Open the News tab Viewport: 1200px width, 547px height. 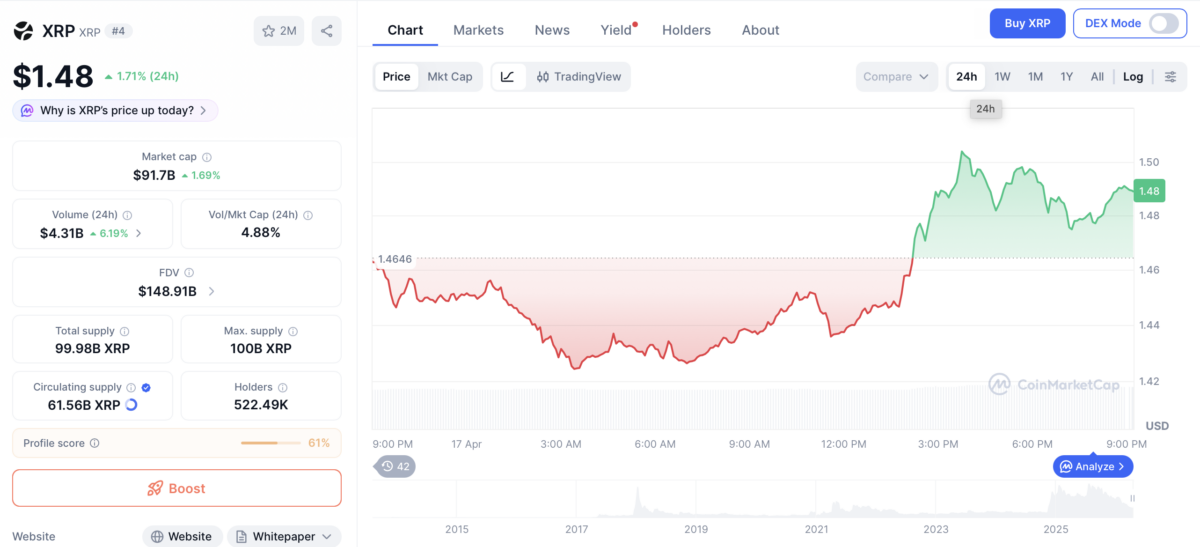552,30
